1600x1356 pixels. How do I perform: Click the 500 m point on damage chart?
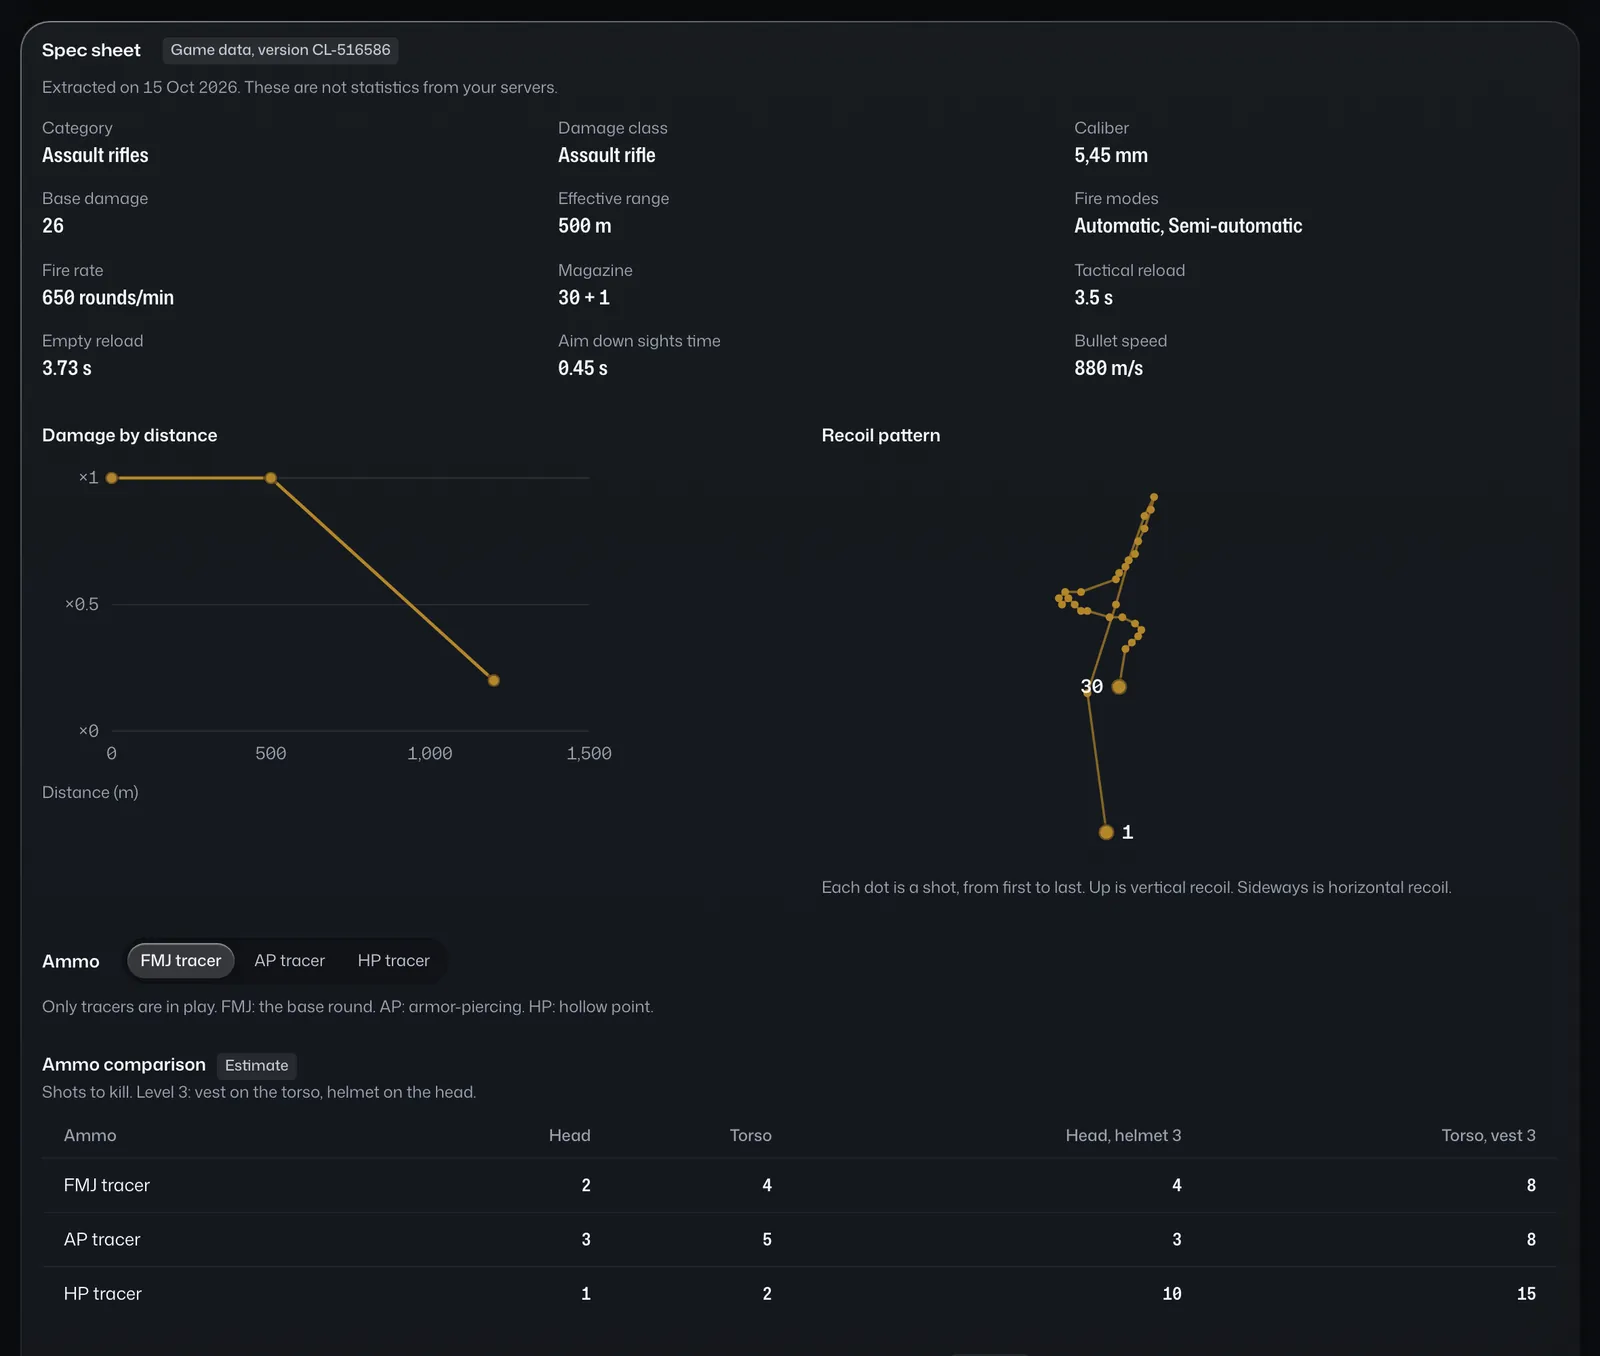coord(271,478)
